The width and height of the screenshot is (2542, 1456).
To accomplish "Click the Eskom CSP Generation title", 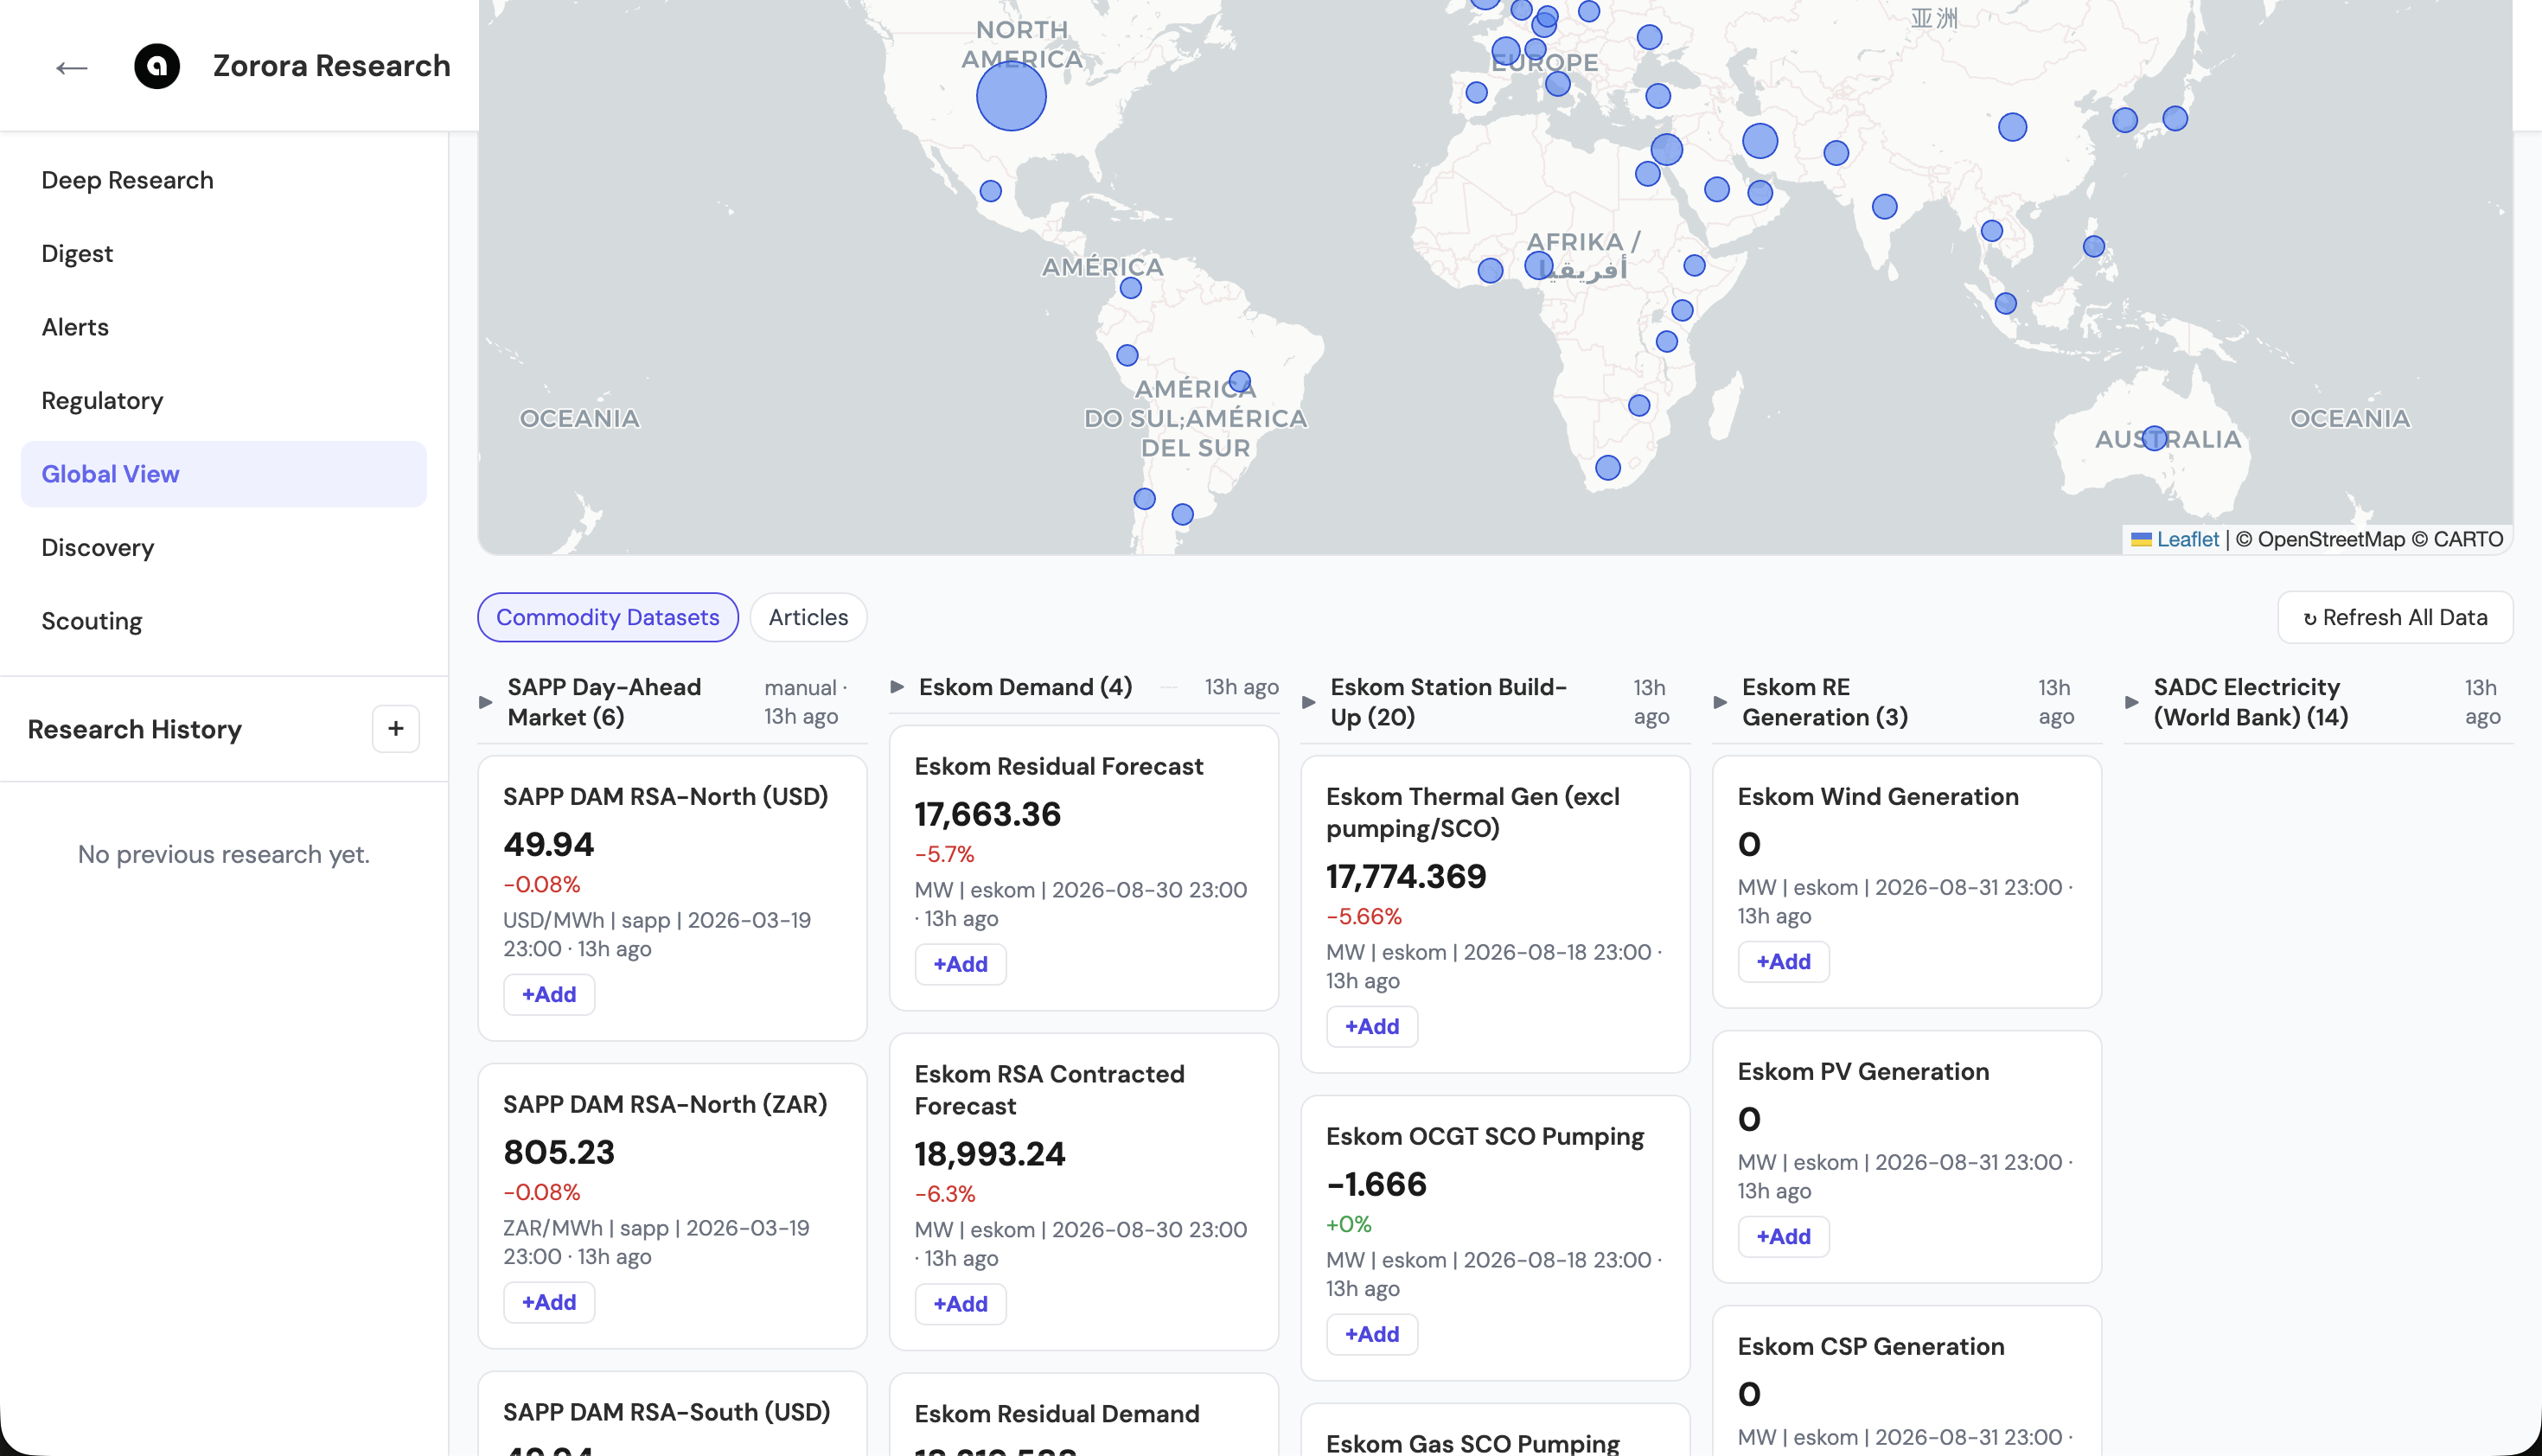I will point(1871,1347).
